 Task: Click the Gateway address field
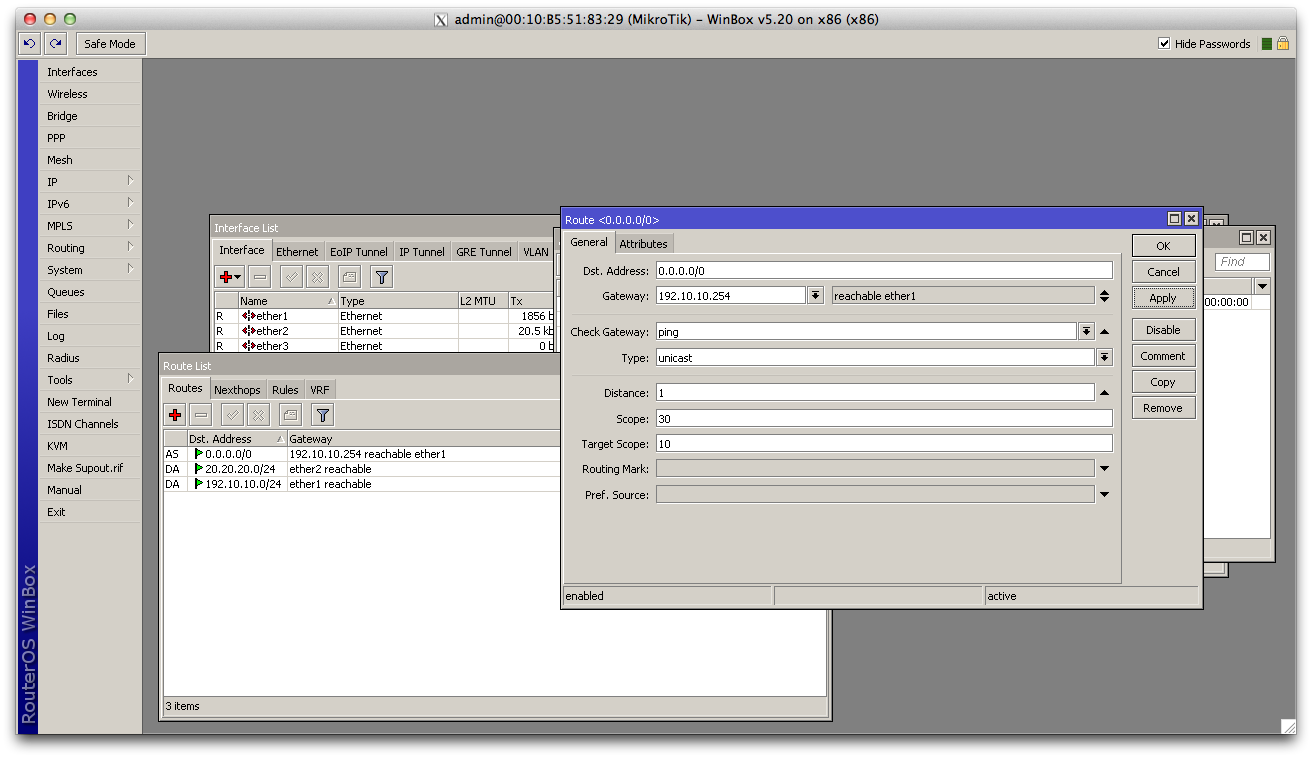coord(731,295)
